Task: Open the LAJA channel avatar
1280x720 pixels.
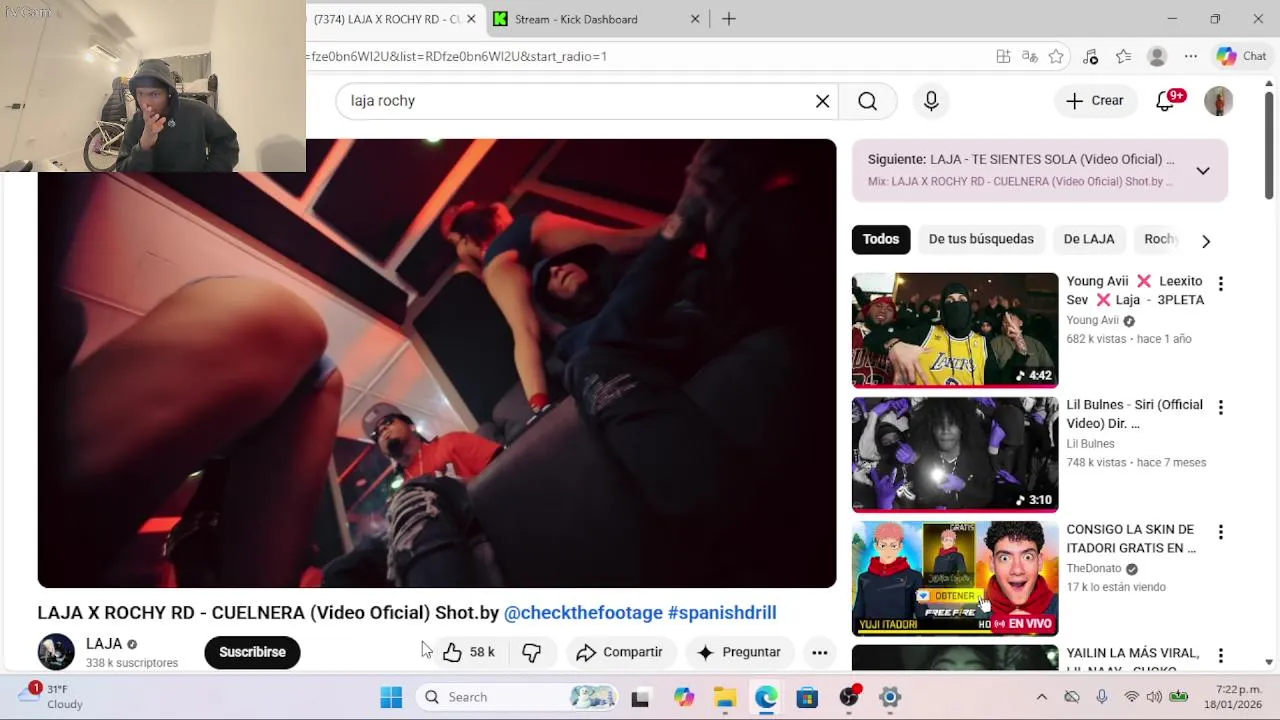Action: point(56,652)
